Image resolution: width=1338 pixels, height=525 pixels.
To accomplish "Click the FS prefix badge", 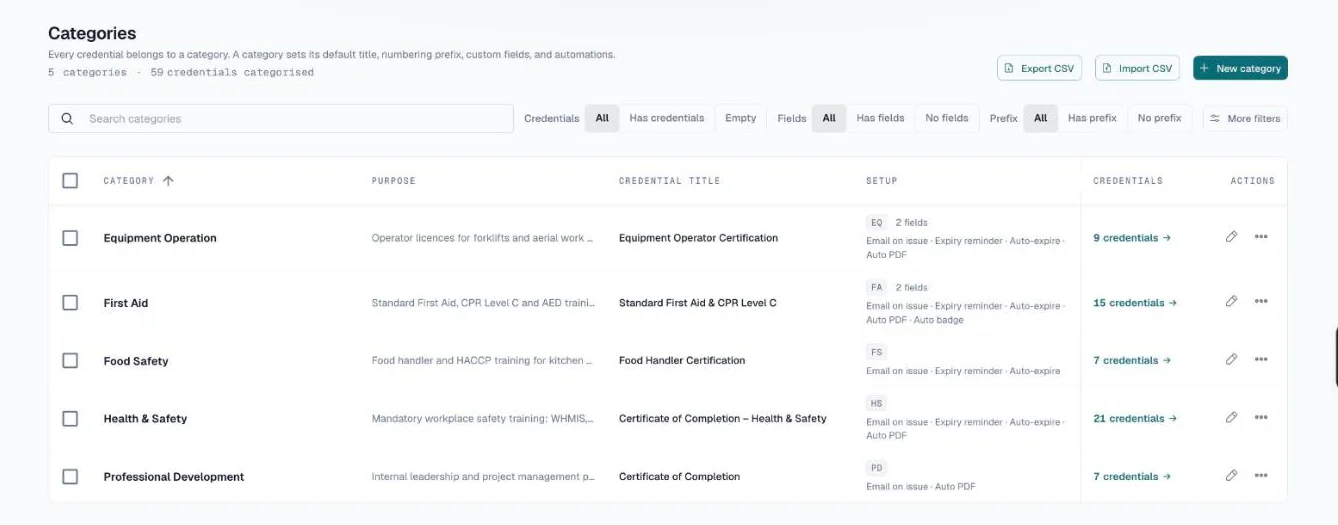I will [x=876, y=352].
